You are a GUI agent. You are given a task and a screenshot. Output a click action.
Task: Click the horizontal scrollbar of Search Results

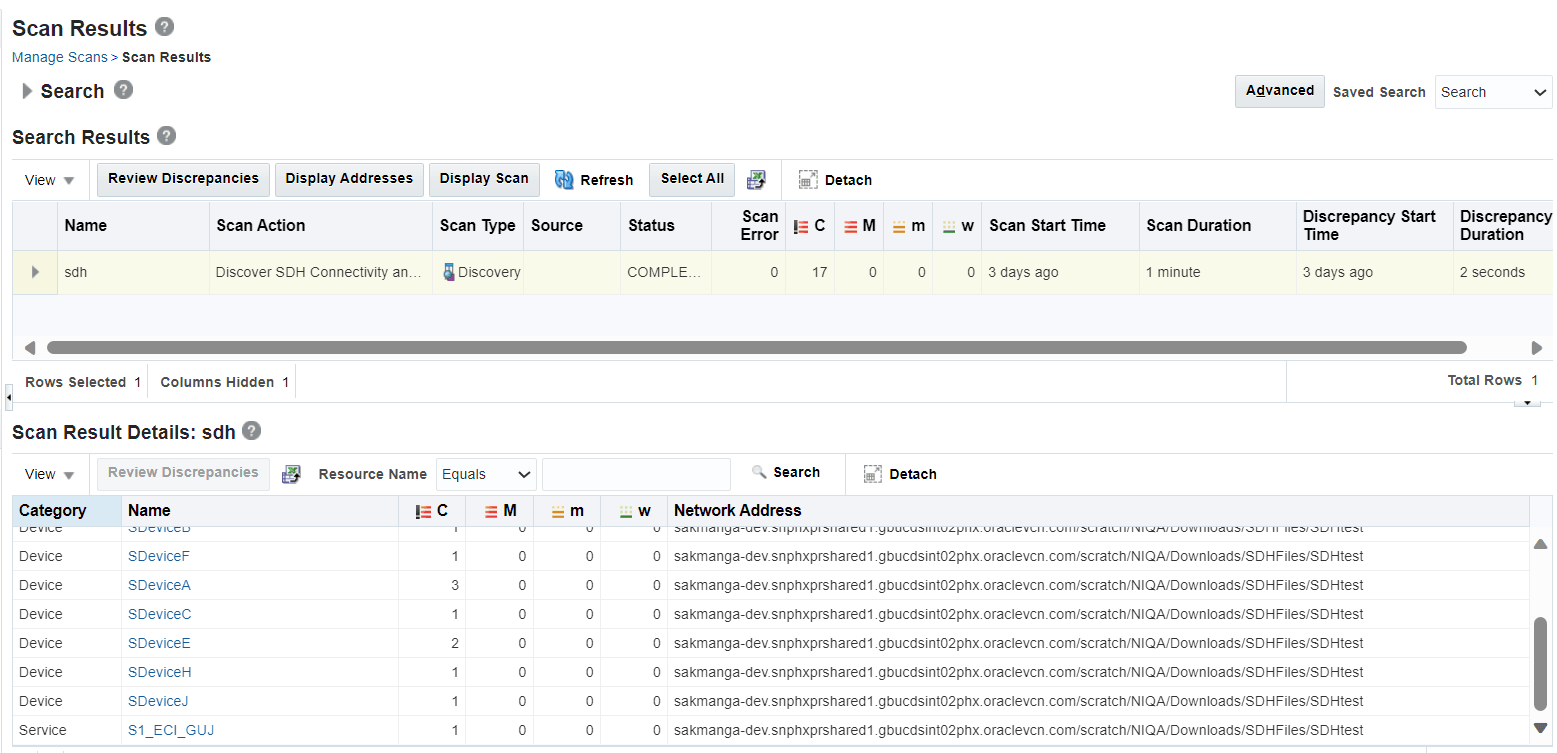click(x=756, y=348)
